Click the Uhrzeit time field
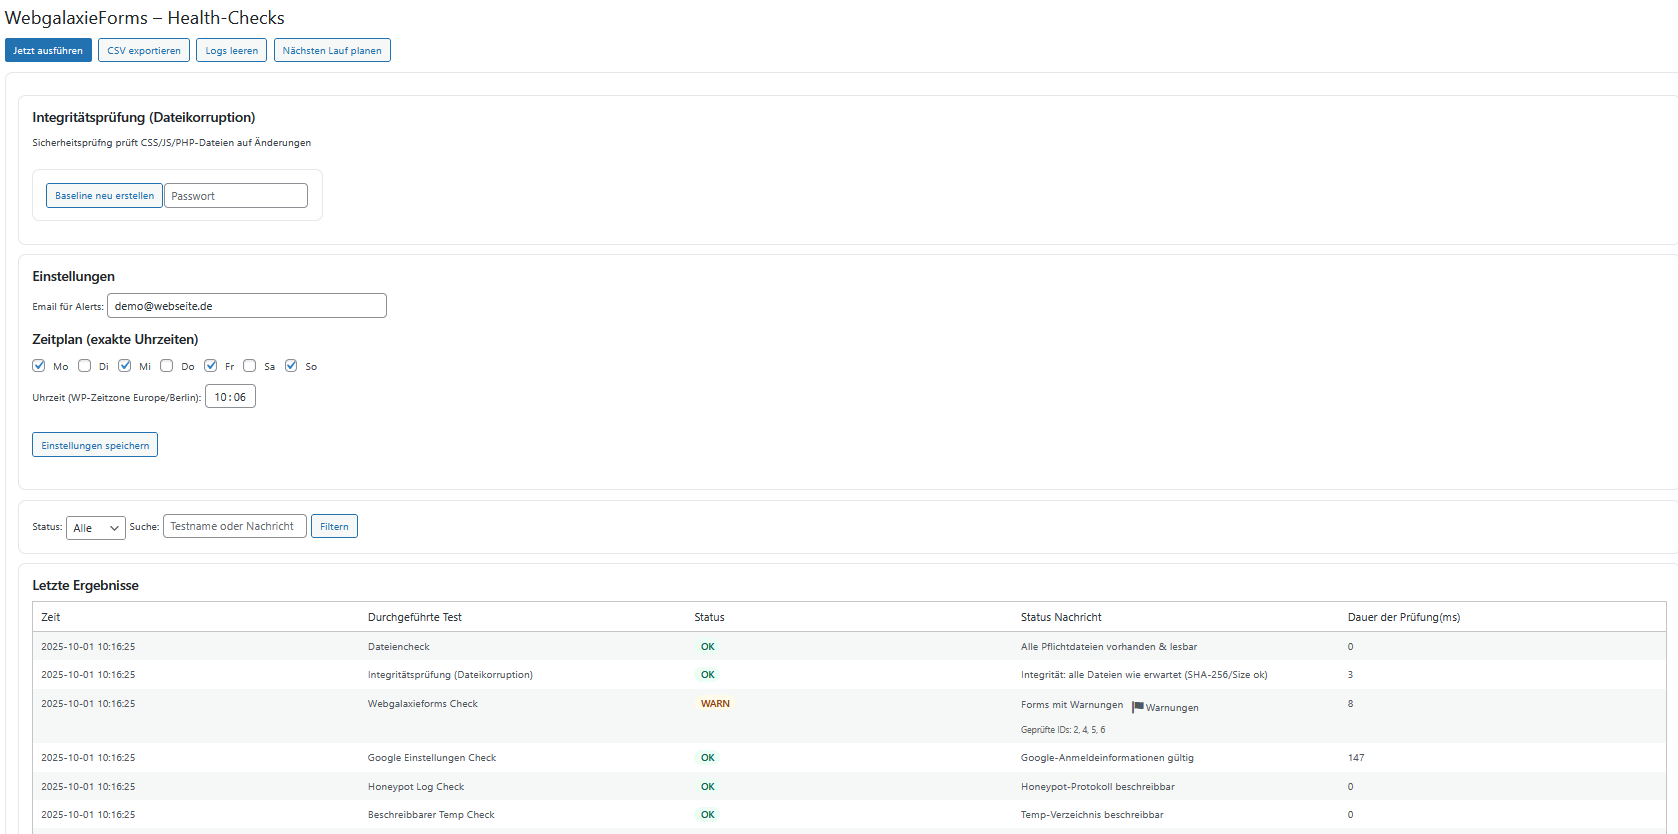Viewport: 1678px width, 834px height. coord(230,397)
